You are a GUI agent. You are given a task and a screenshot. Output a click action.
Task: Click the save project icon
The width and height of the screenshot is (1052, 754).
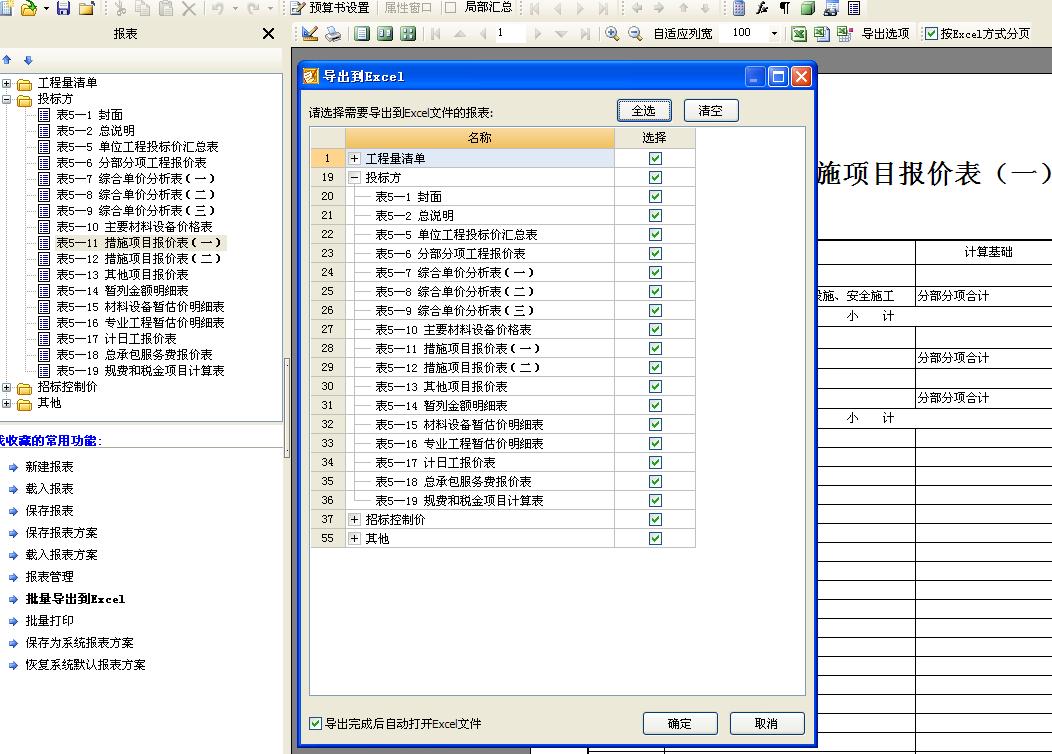tap(63, 8)
